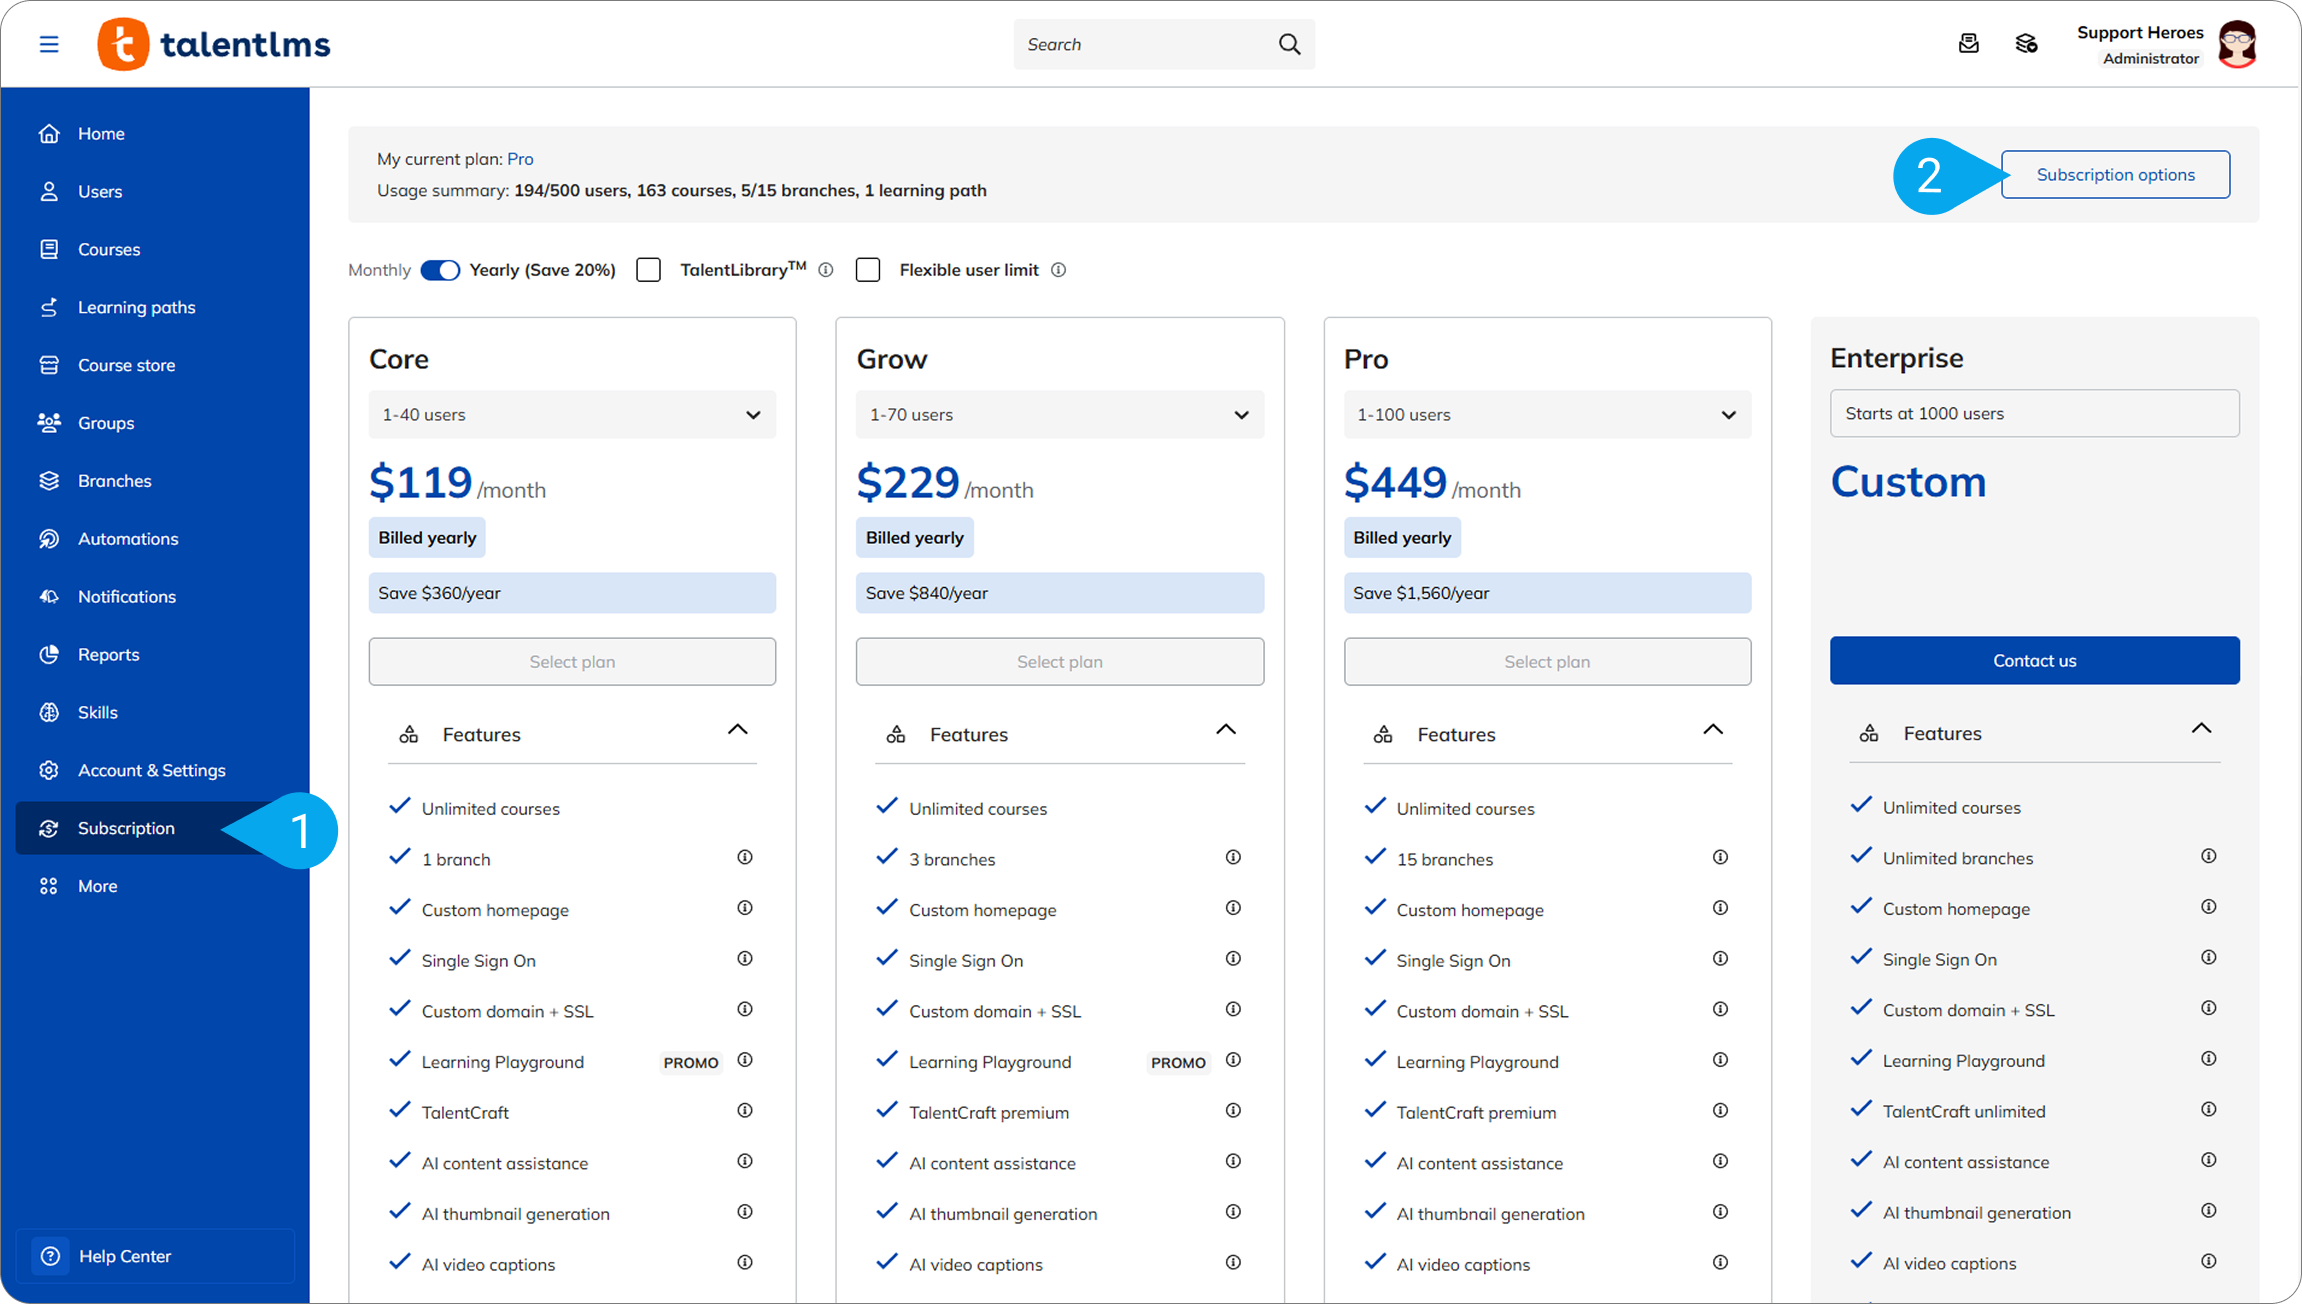
Task: Show info for Flexible user limit
Action: [1059, 270]
